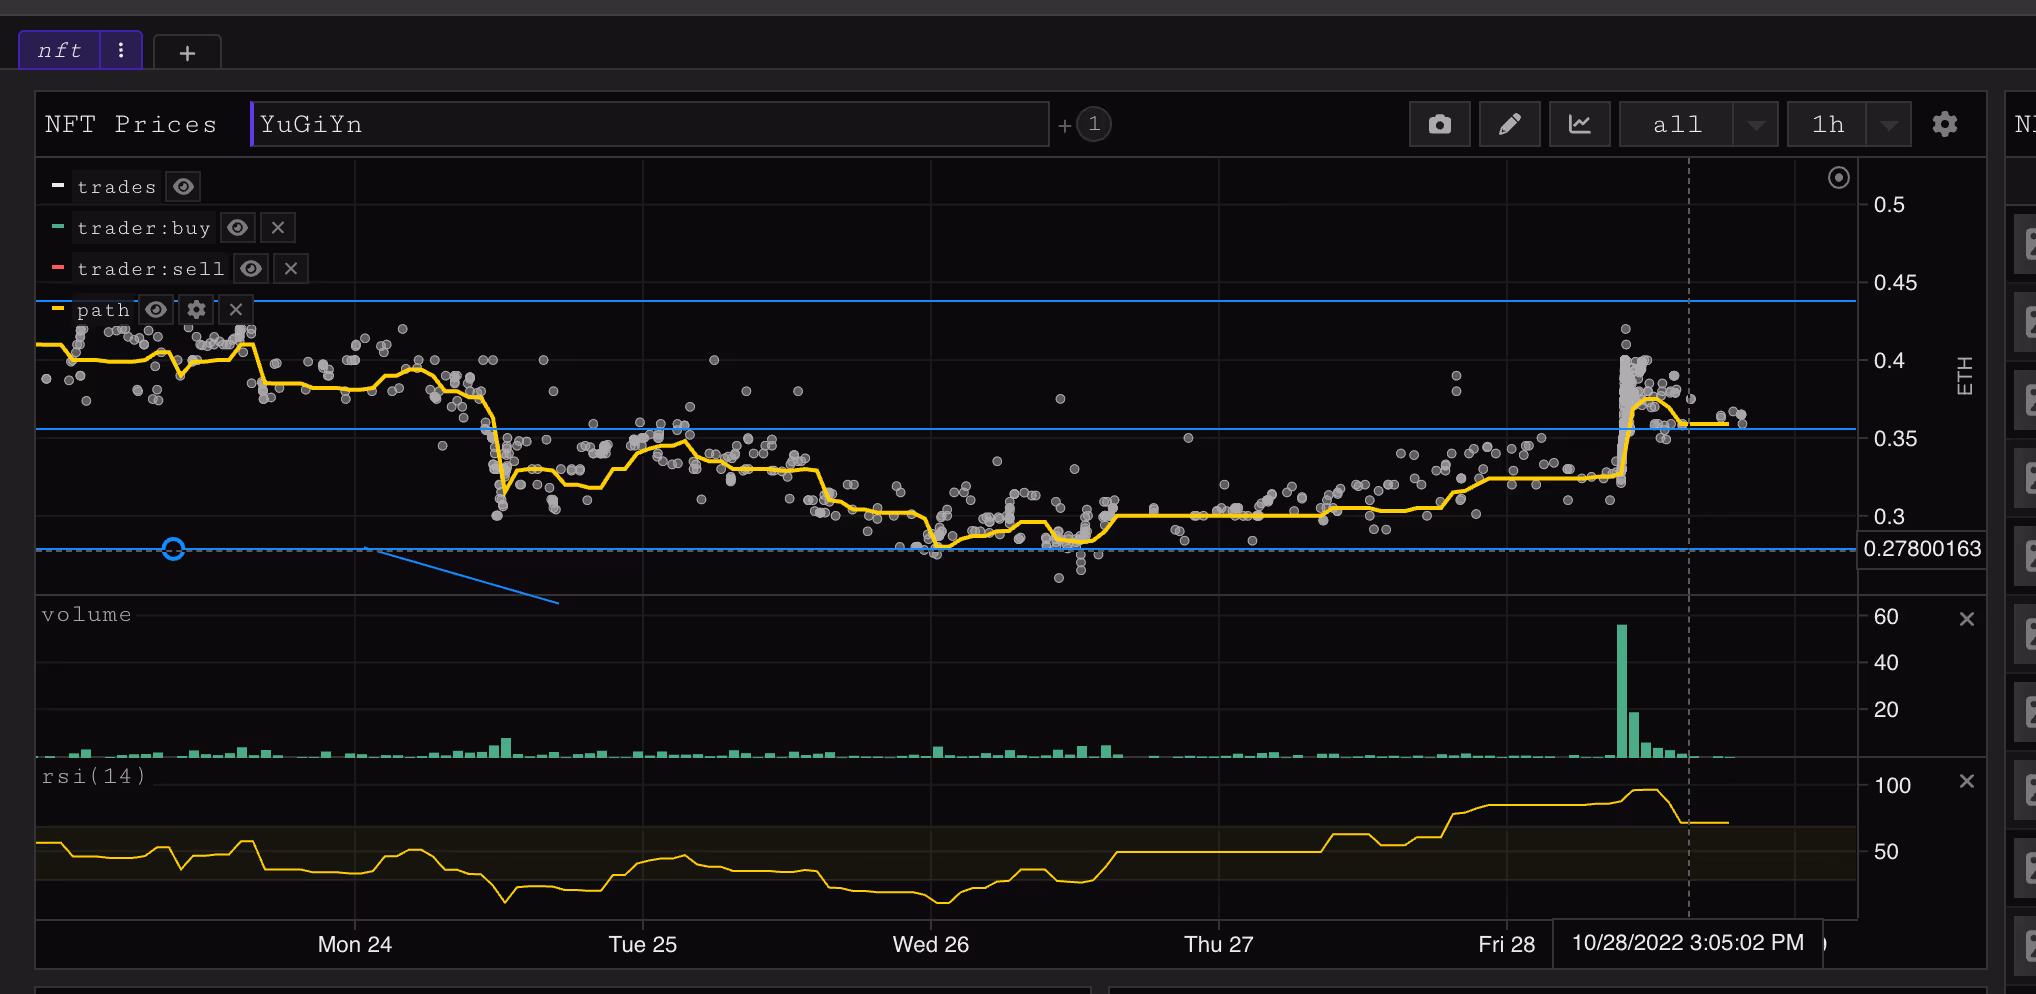Expand the 1h interval dropdown
2036x994 pixels.
[x=1888, y=125]
